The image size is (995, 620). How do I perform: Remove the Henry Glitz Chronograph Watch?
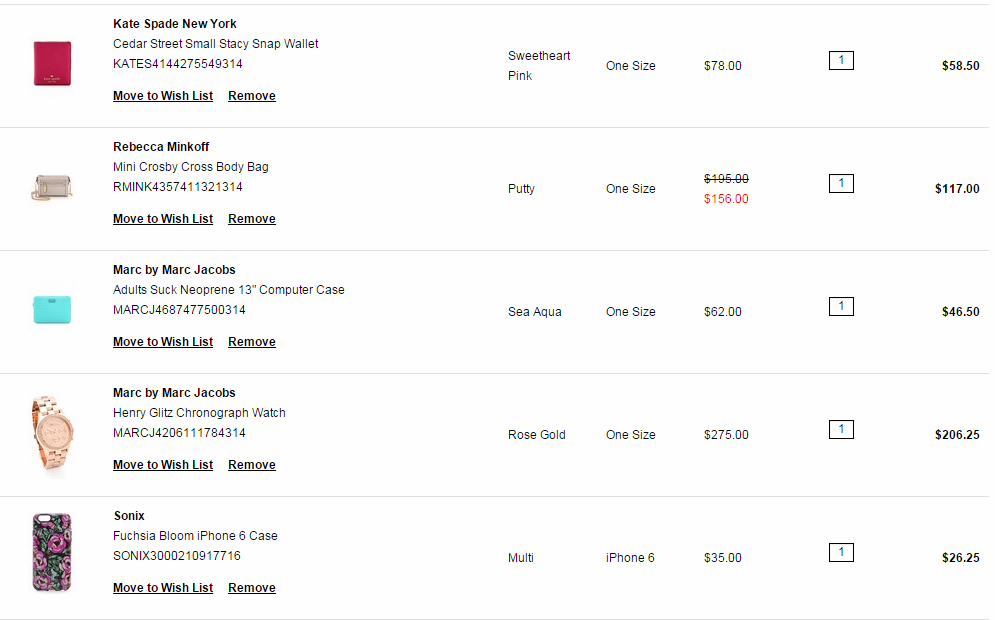[x=252, y=465]
